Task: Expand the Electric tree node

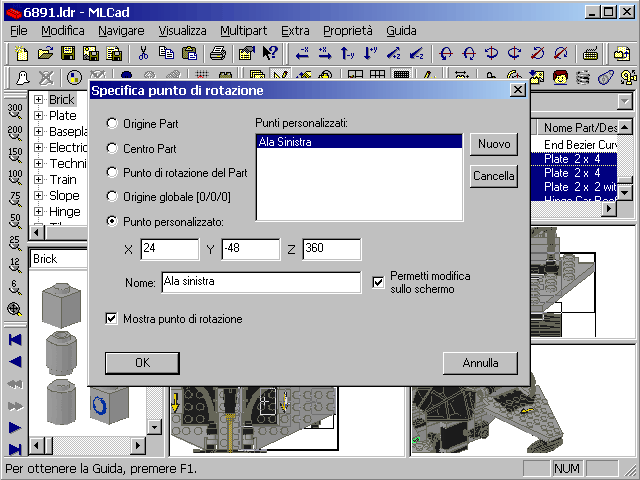Action: click(38, 147)
